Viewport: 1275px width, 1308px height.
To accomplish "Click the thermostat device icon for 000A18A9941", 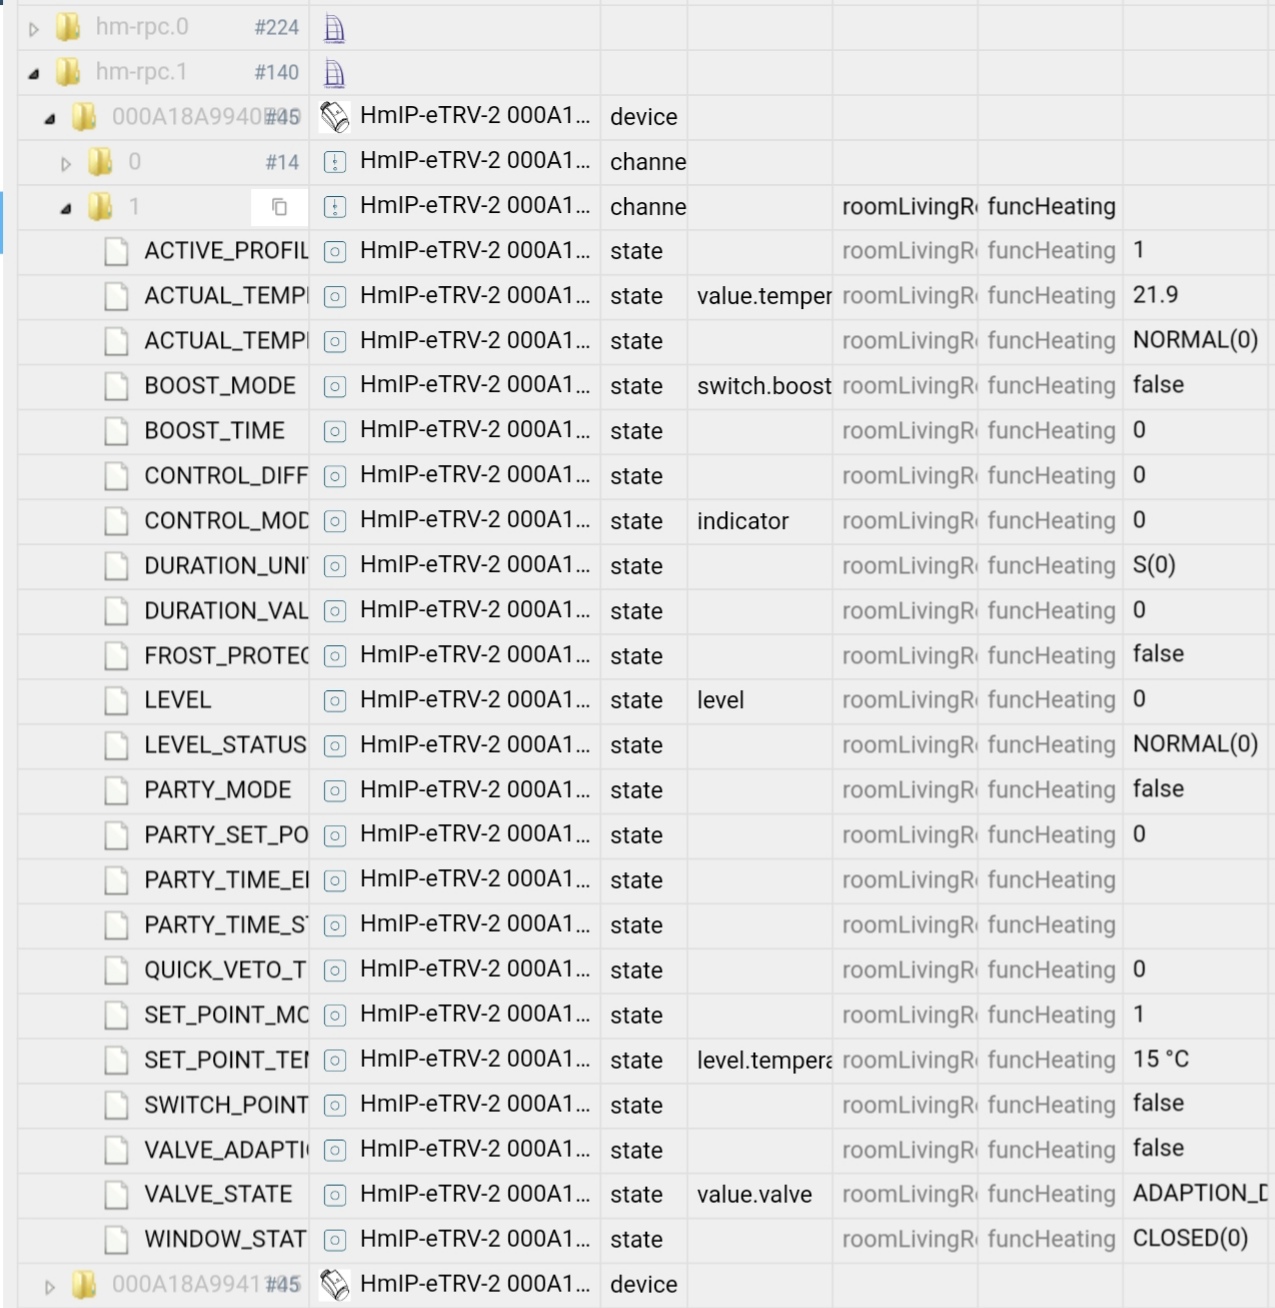I will (335, 1284).
